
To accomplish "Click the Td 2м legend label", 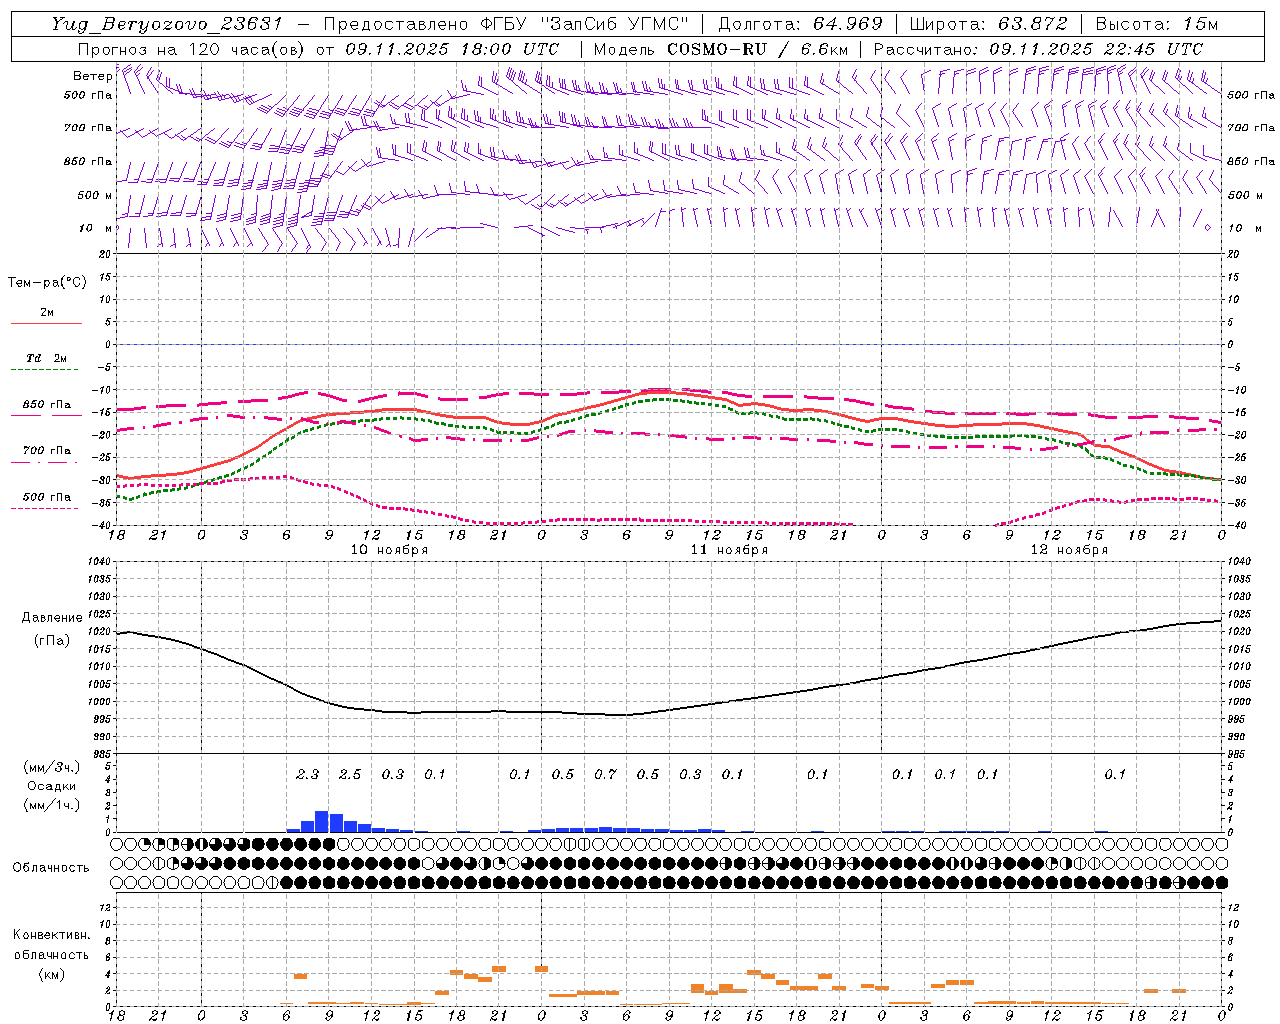I will click(47, 358).
